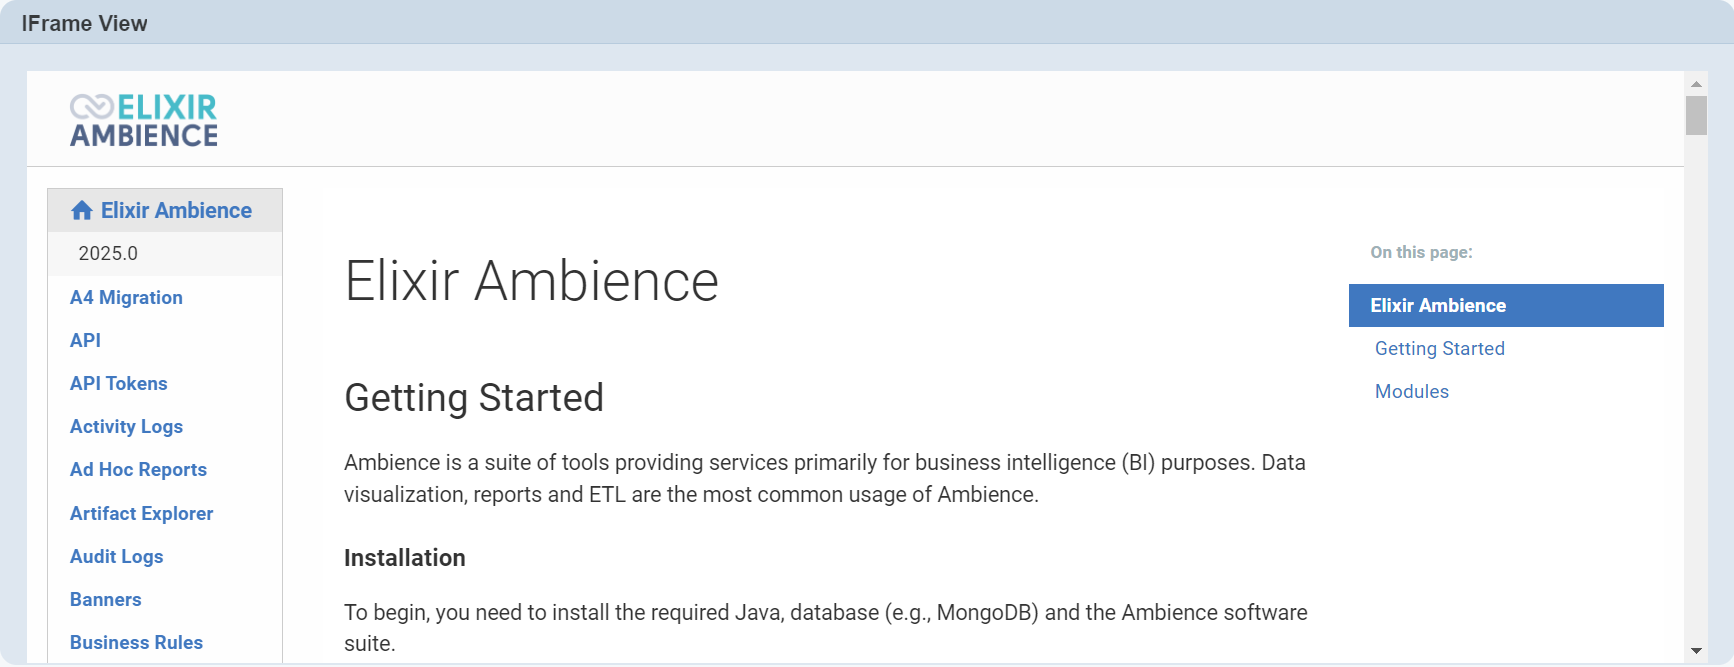
Task: Open the Audit Logs page
Action: point(116,557)
